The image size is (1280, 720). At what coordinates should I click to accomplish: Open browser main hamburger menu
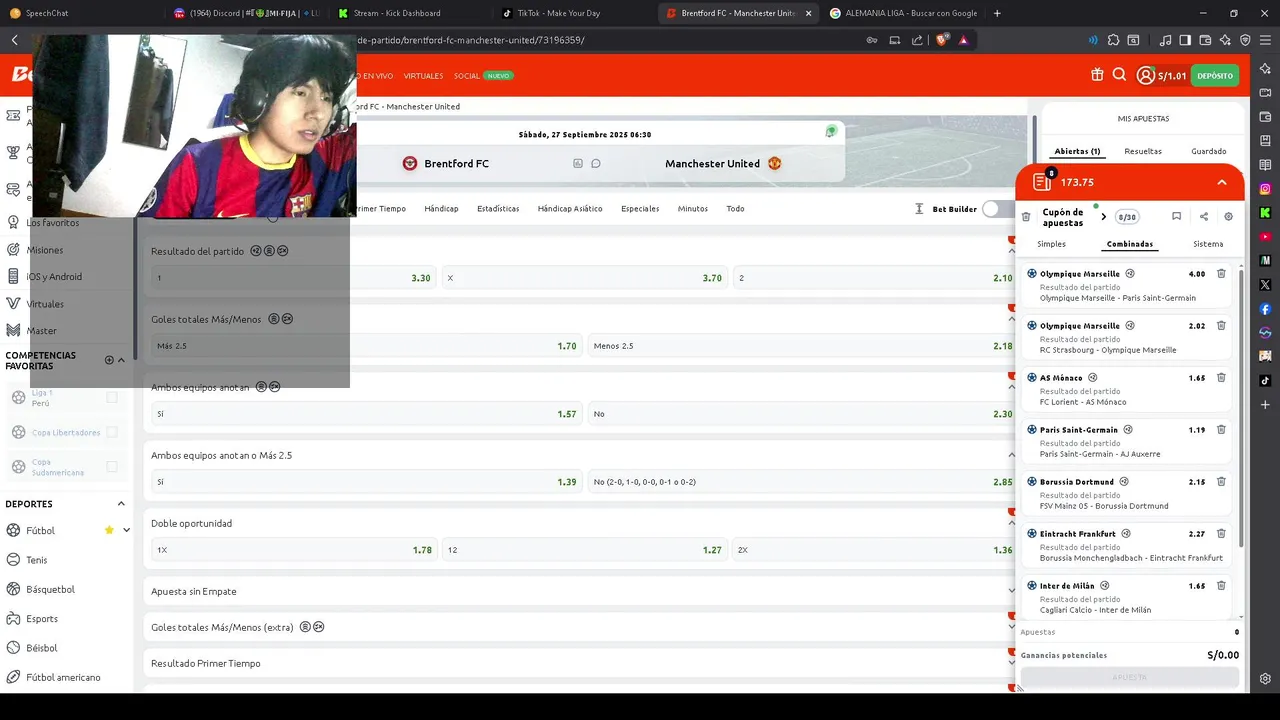click(x=1264, y=40)
